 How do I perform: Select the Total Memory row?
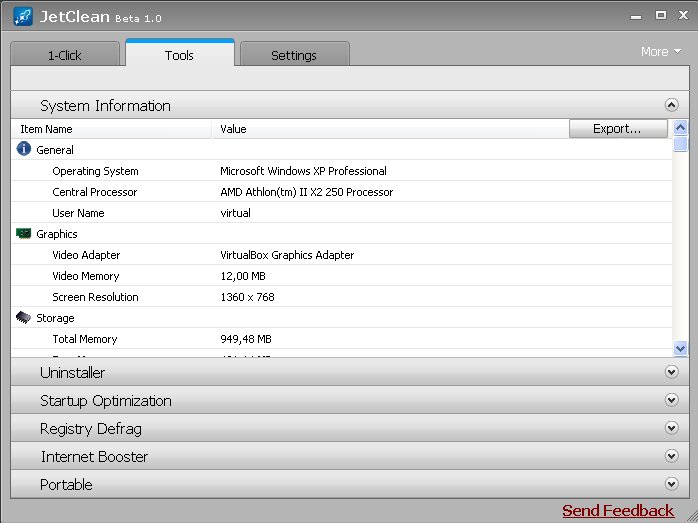click(x=341, y=339)
